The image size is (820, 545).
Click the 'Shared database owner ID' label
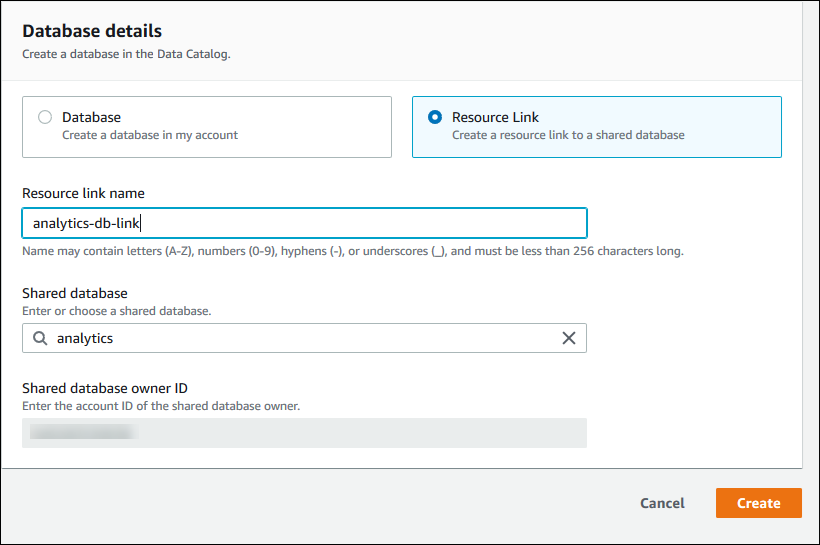tap(105, 388)
